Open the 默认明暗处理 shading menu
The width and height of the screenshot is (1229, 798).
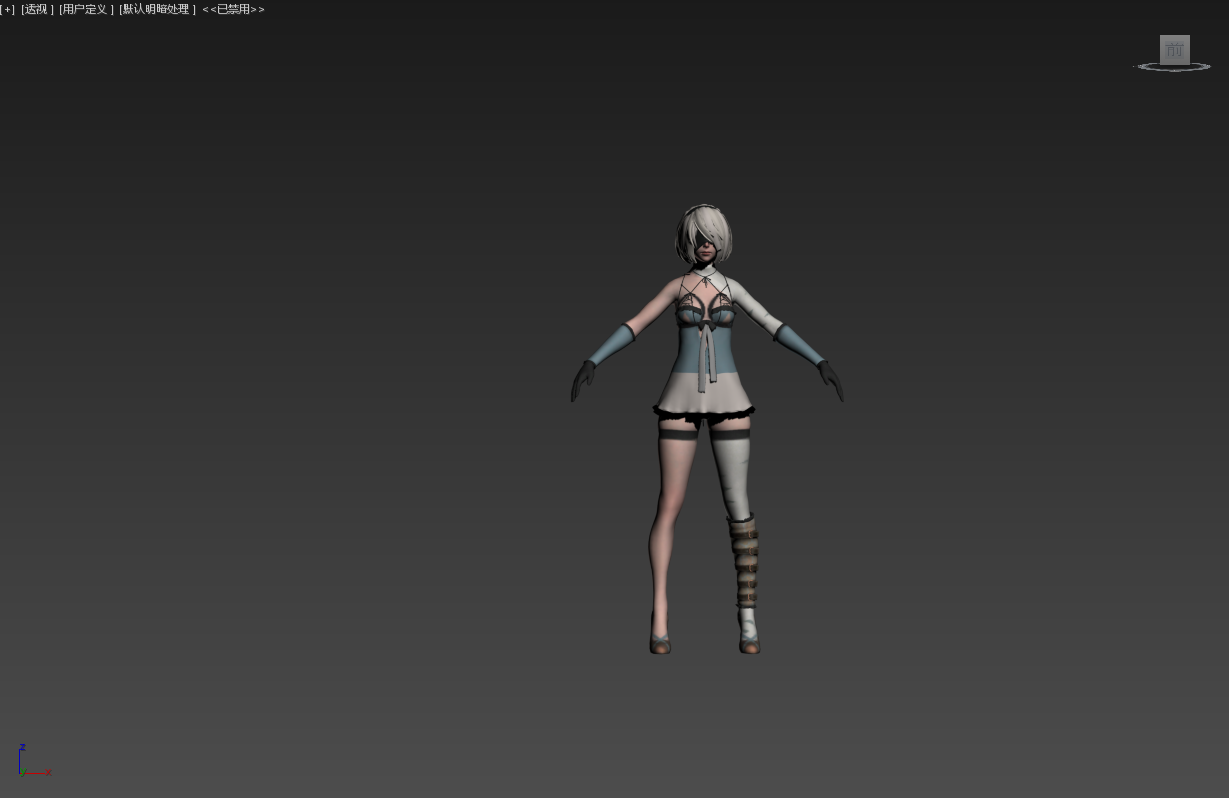[x=157, y=9]
